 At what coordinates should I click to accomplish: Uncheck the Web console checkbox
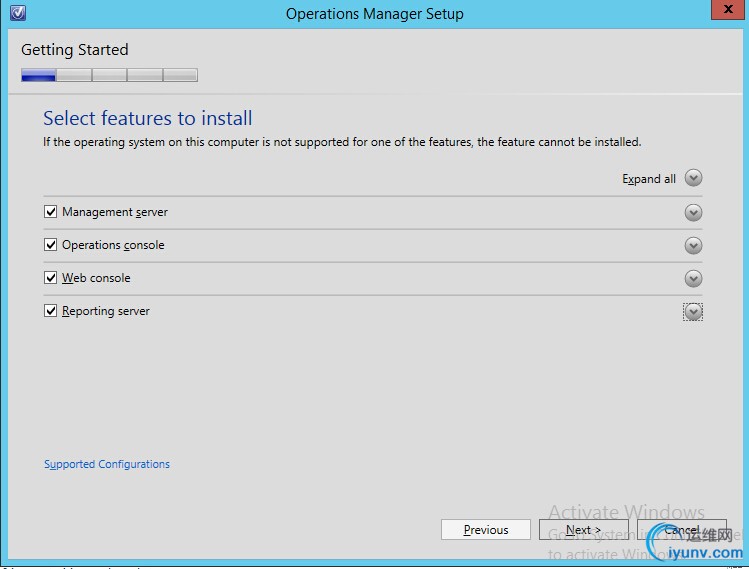tap(51, 278)
